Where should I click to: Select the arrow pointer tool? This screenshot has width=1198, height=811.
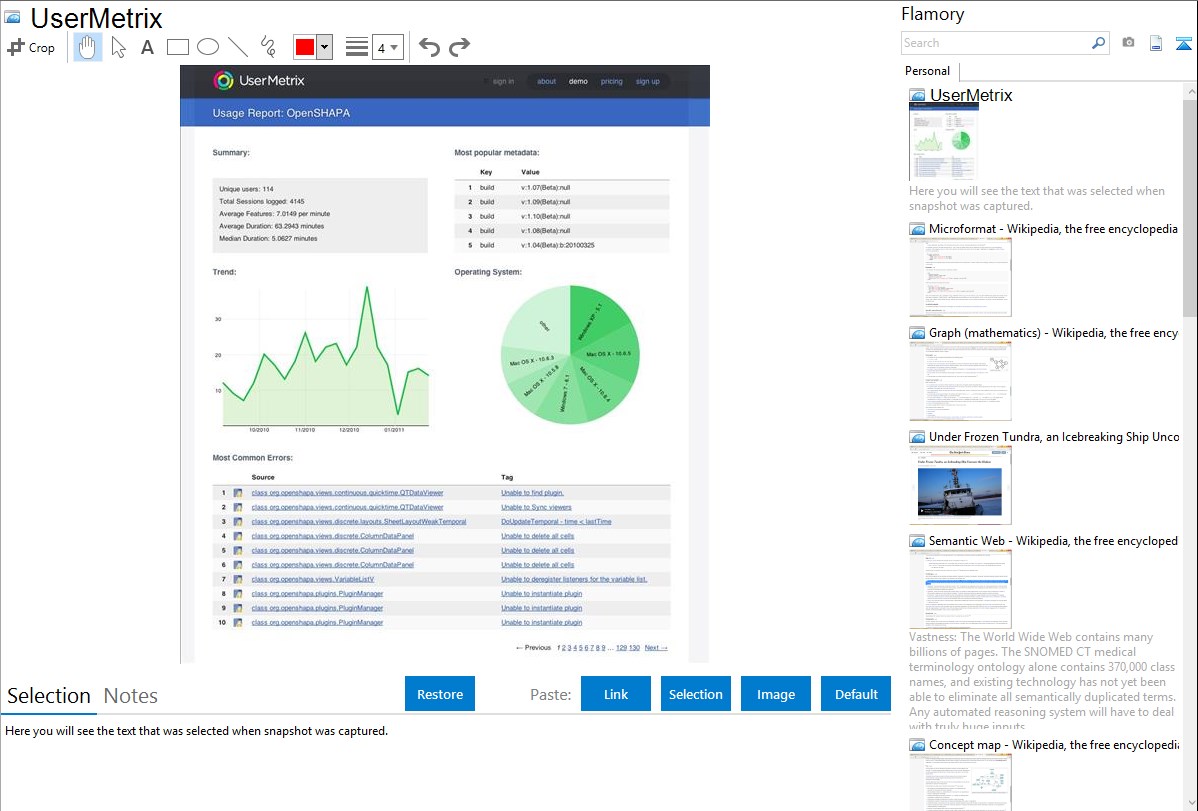(x=118, y=47)
